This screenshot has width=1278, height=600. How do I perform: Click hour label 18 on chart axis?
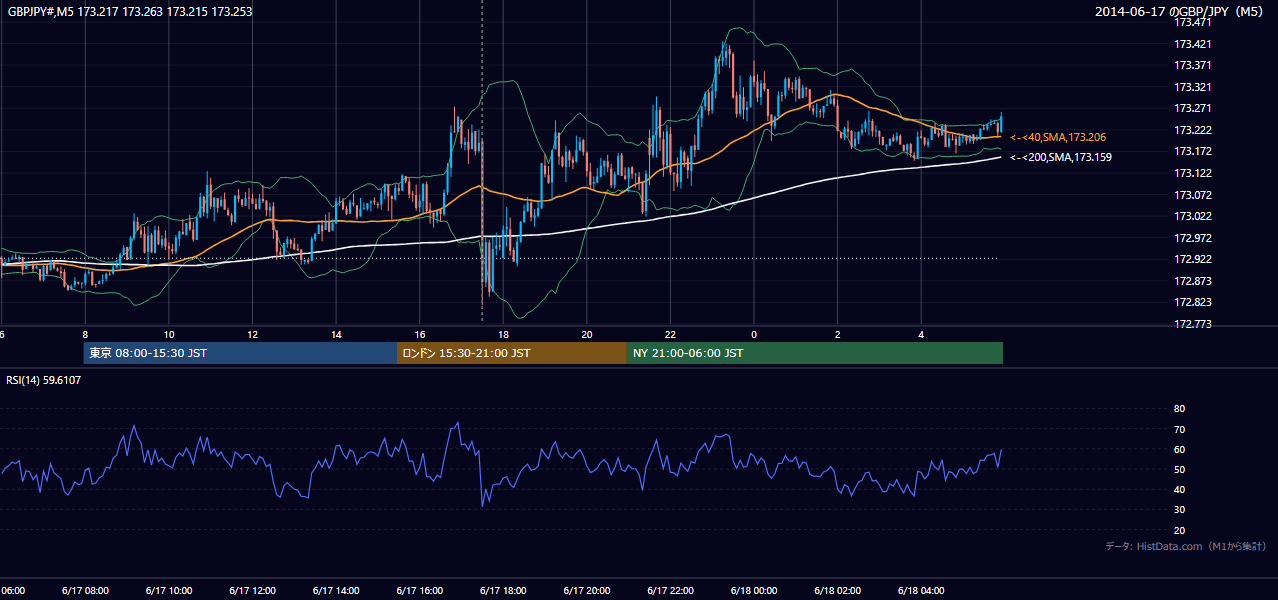(503, 335)
